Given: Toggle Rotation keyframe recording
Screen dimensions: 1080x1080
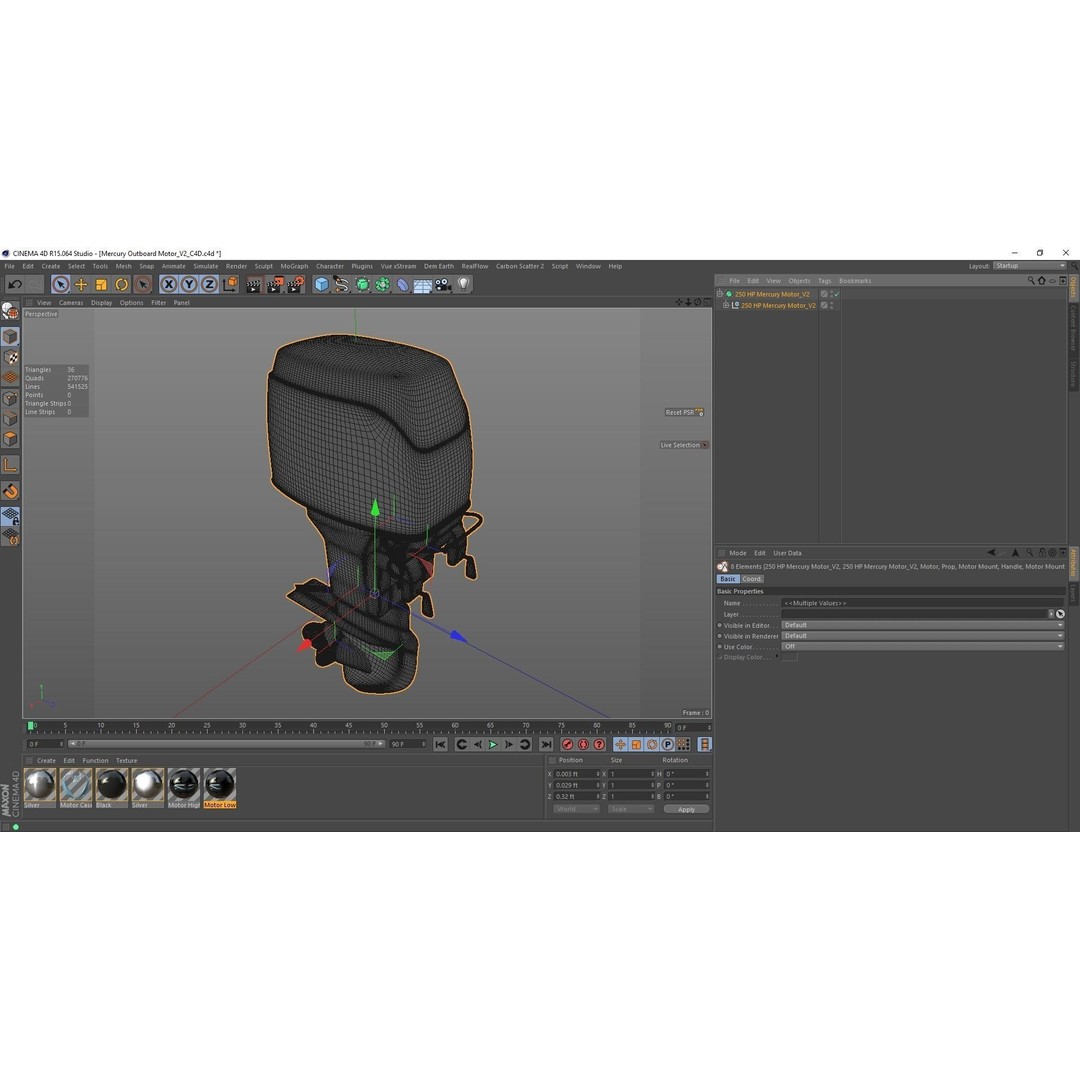Looking at the screenshot, I should [652, 745].
